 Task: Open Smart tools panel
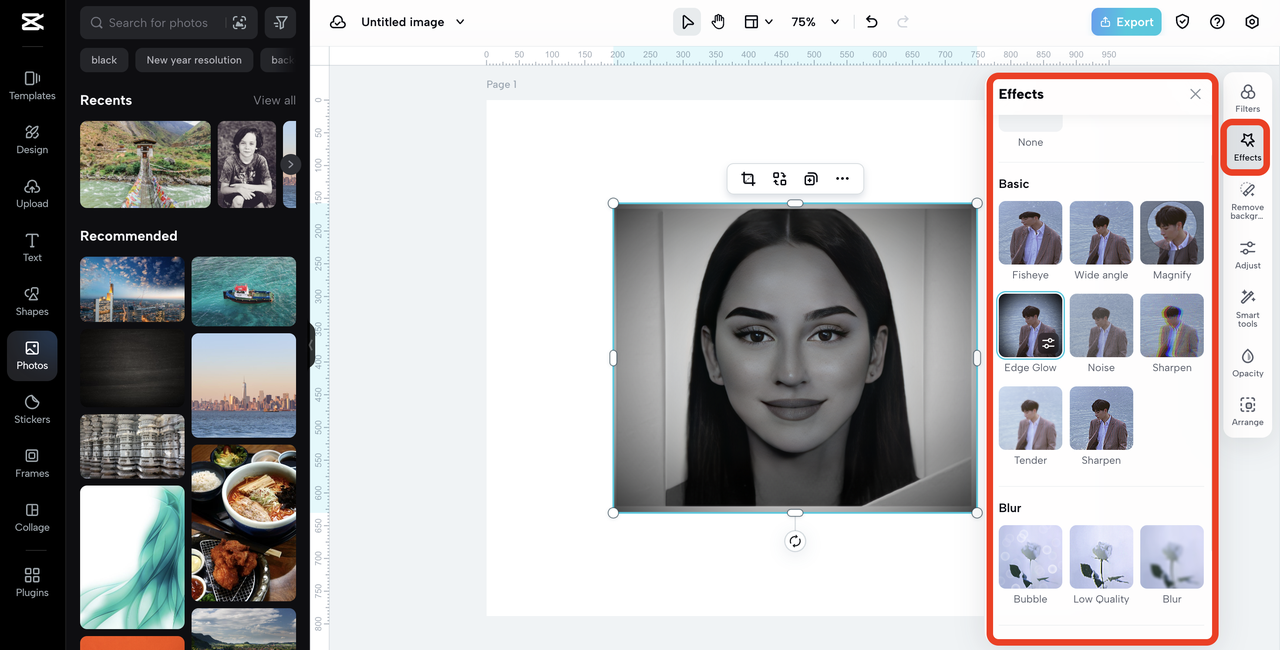click(x=1247, y=307)
